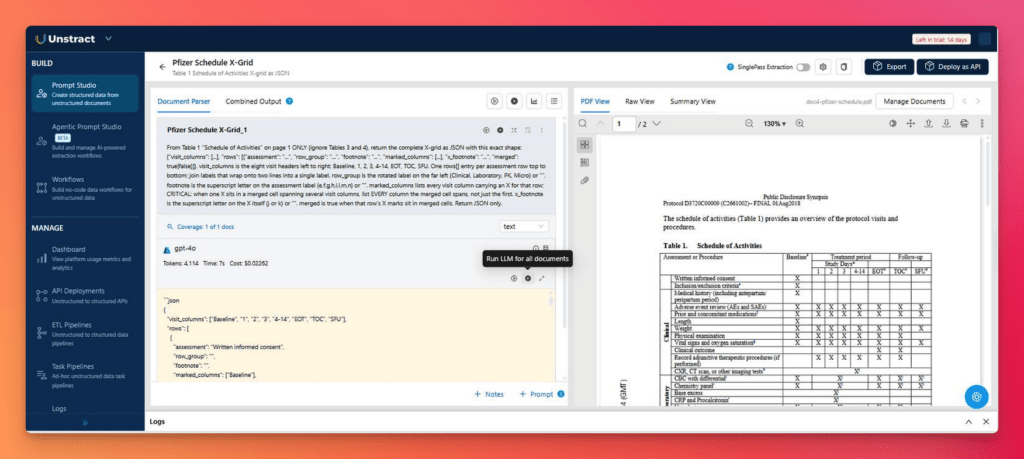The width and height of the screenshot is (1024, 459).
Task: Click the + Notes button
Action: coord(488,394)
